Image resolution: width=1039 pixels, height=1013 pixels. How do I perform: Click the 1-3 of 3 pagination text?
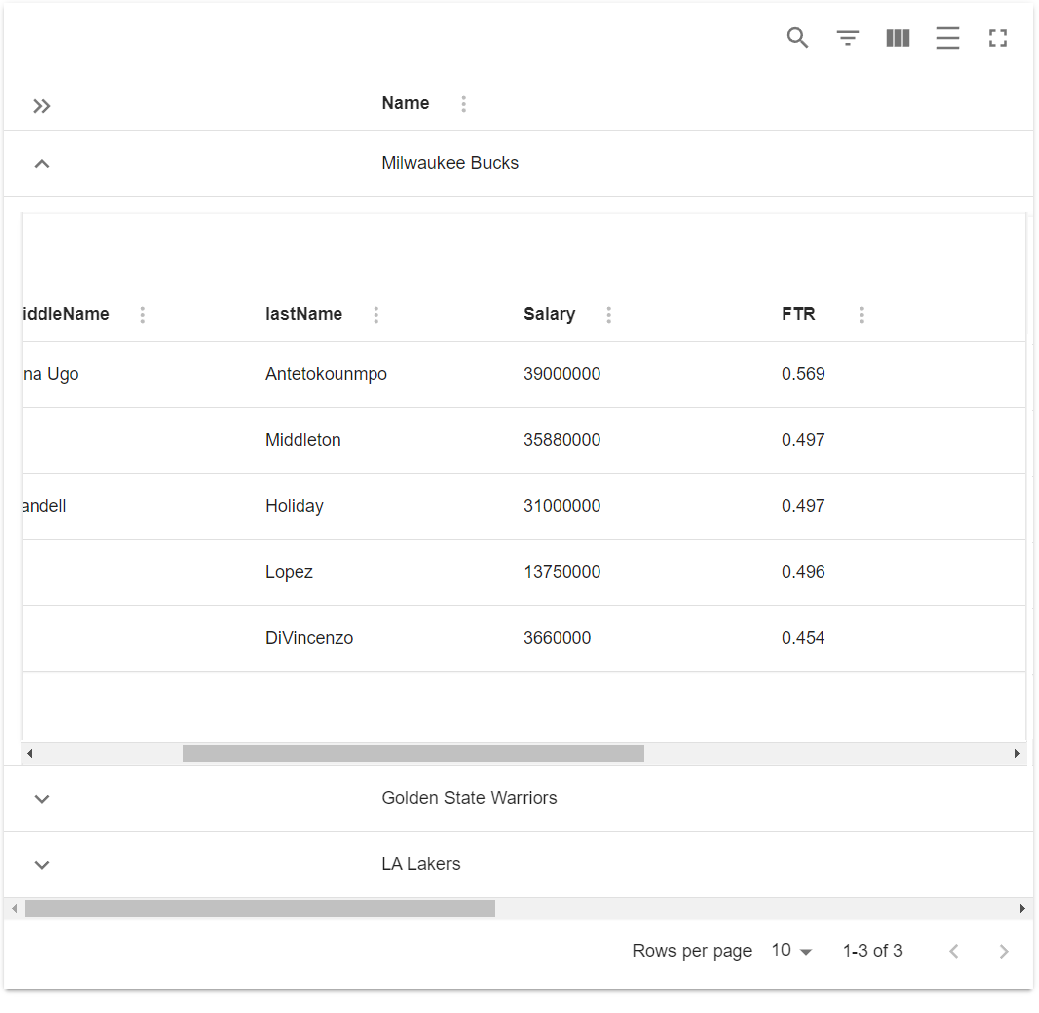tap(872, 951)
